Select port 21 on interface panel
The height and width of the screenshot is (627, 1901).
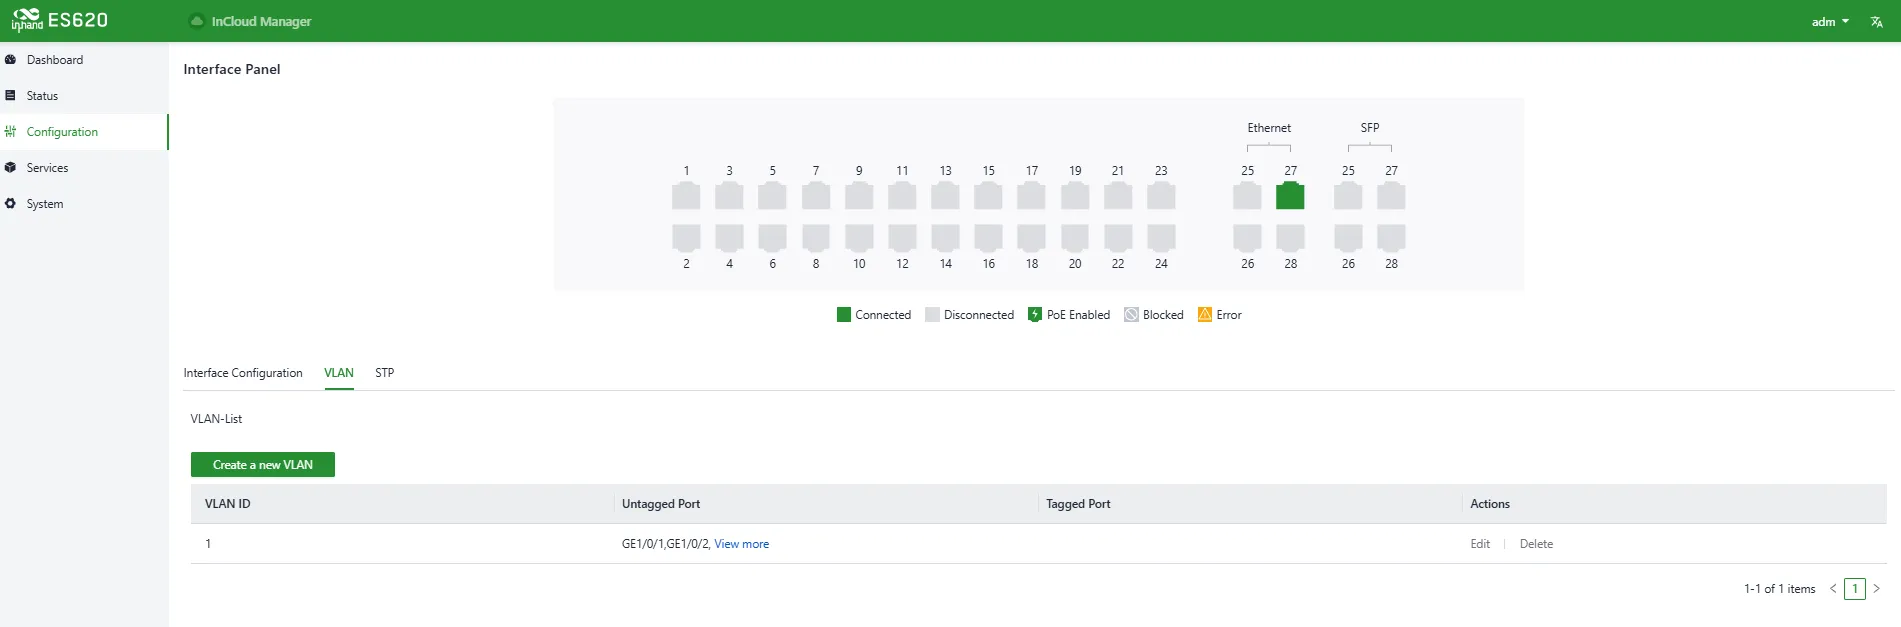coord(1118,196)
